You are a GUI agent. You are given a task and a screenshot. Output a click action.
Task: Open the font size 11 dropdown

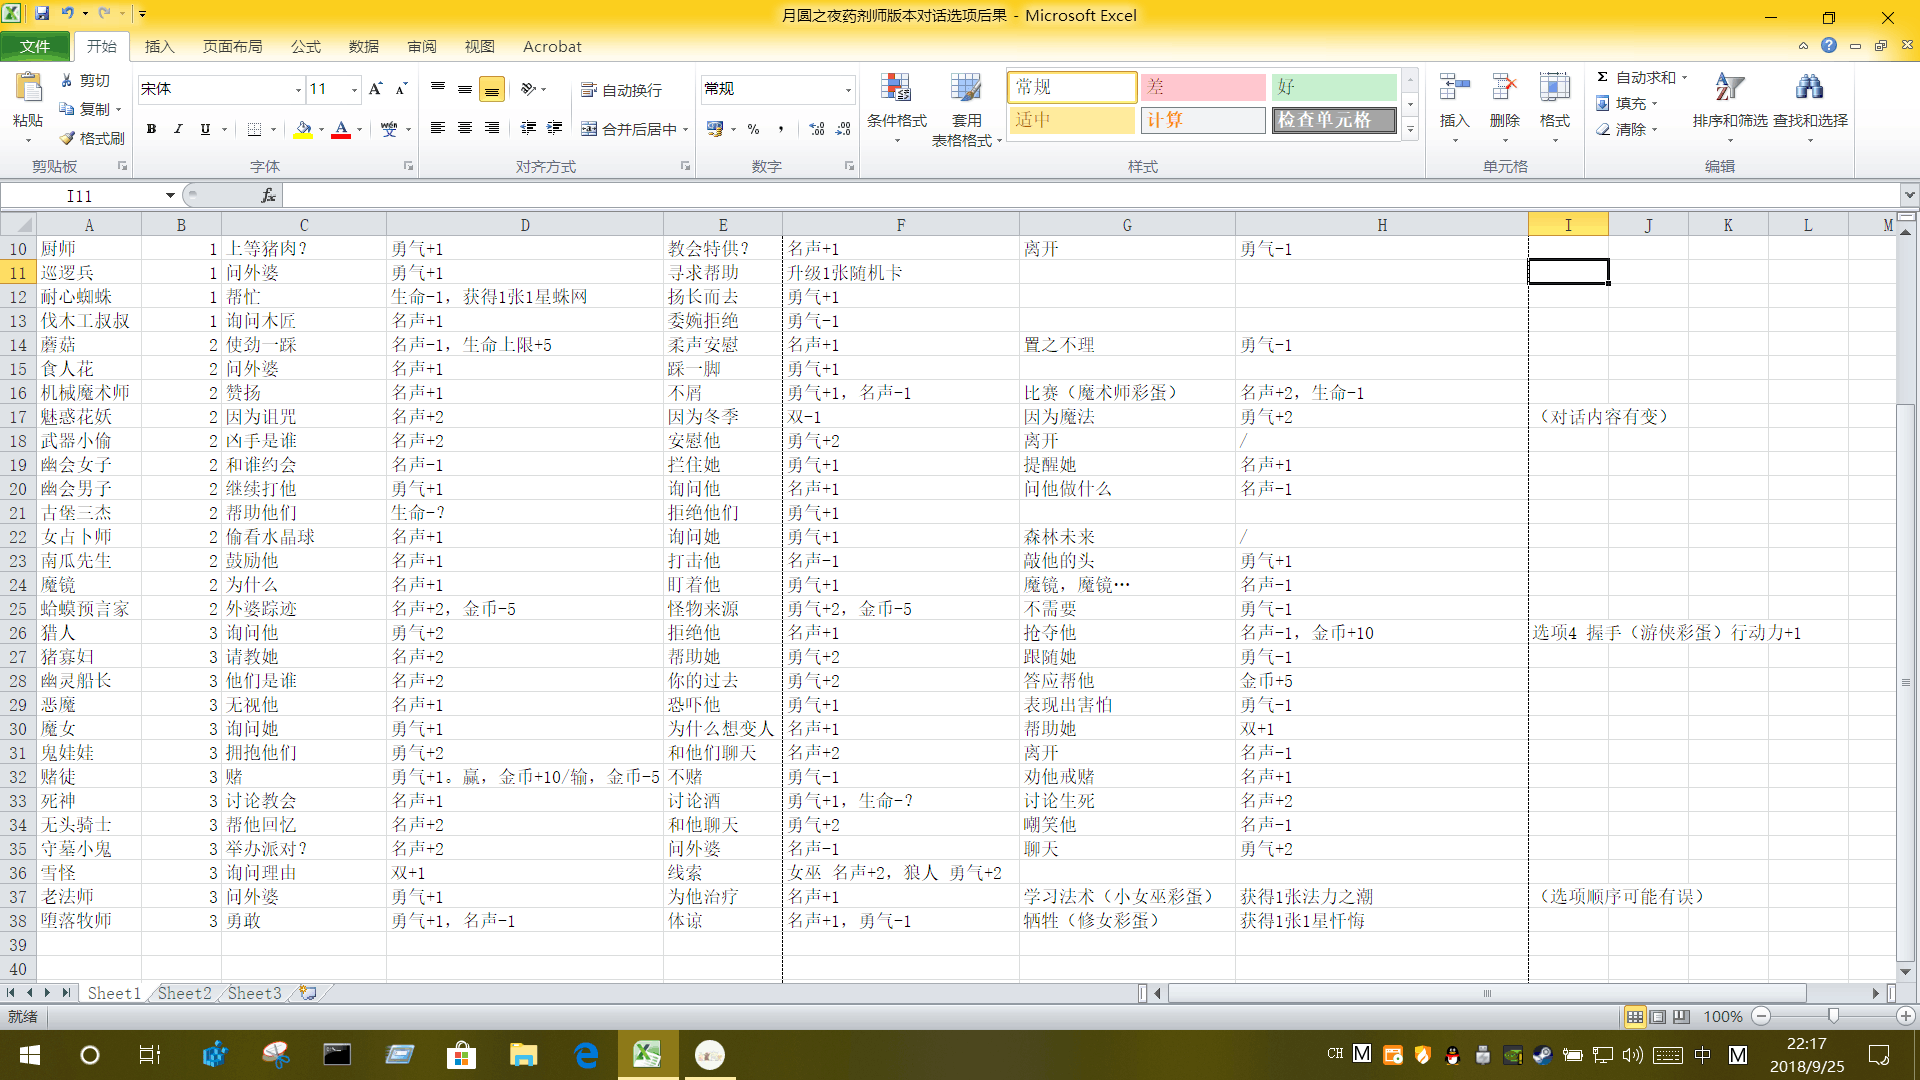354,90
